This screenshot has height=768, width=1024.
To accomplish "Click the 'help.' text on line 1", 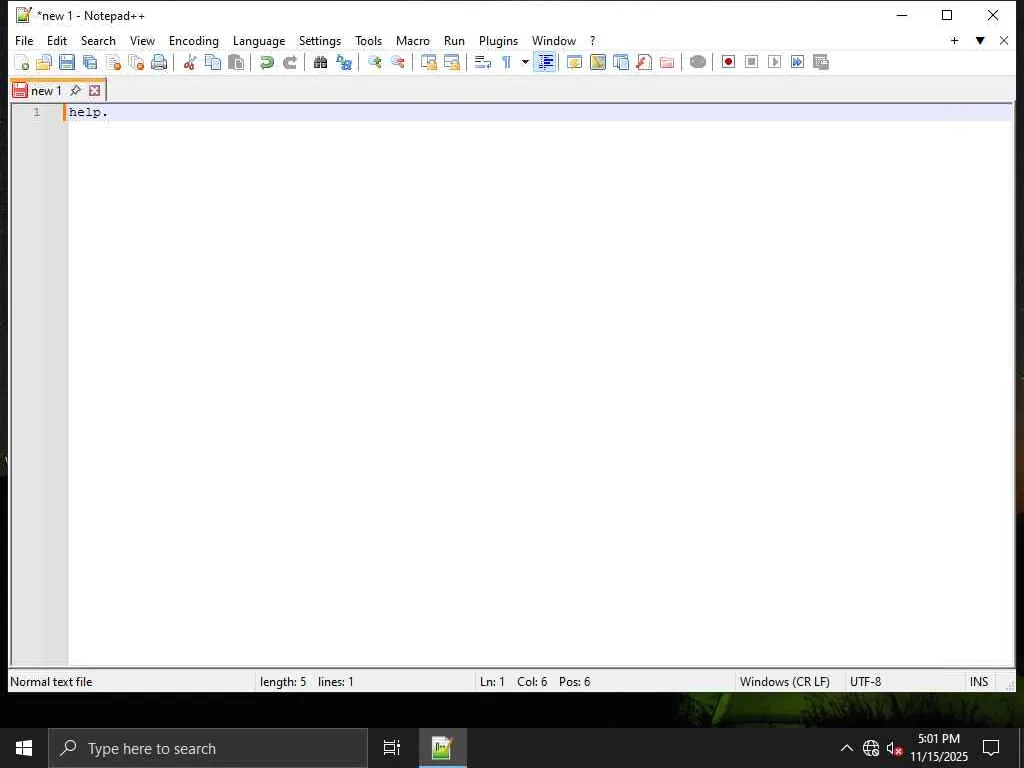I will click(88, 112).
